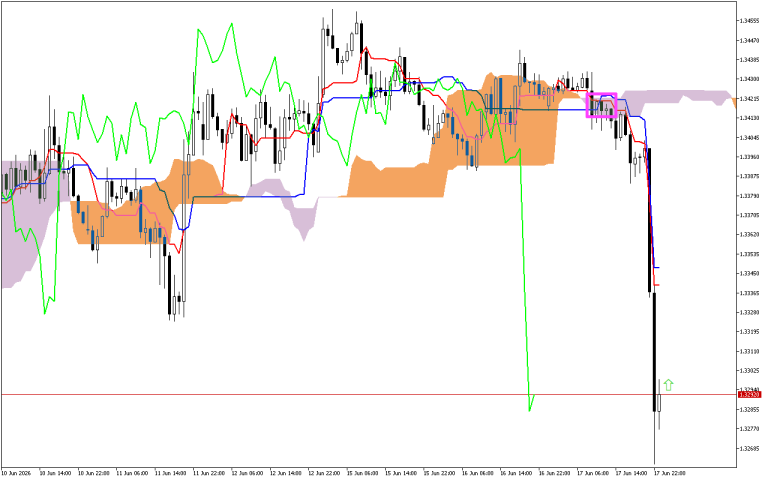Select the red horizontal bid price line
768x480 pixels.
368,394
